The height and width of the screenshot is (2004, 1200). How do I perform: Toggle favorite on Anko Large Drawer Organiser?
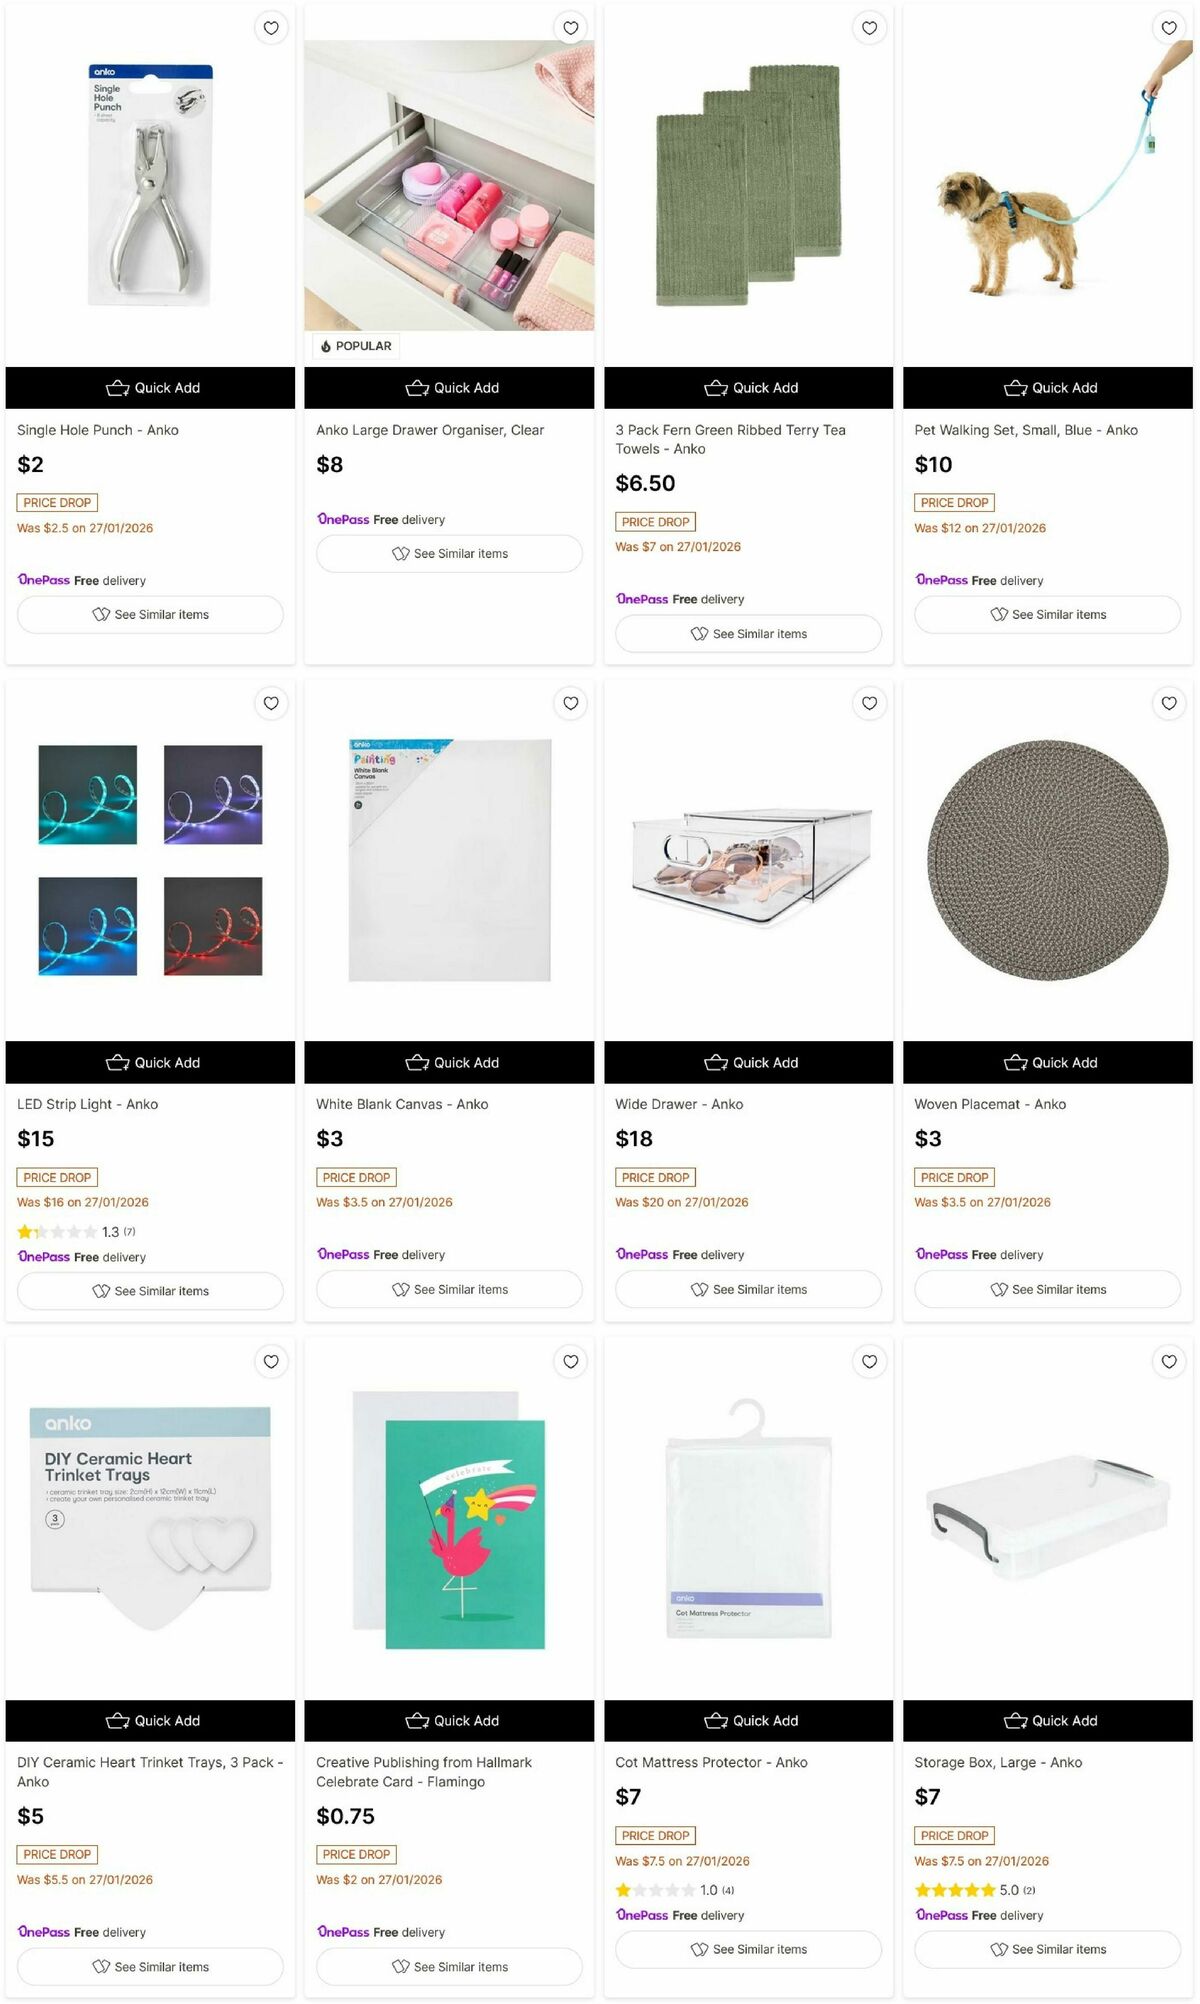point(570,28)
